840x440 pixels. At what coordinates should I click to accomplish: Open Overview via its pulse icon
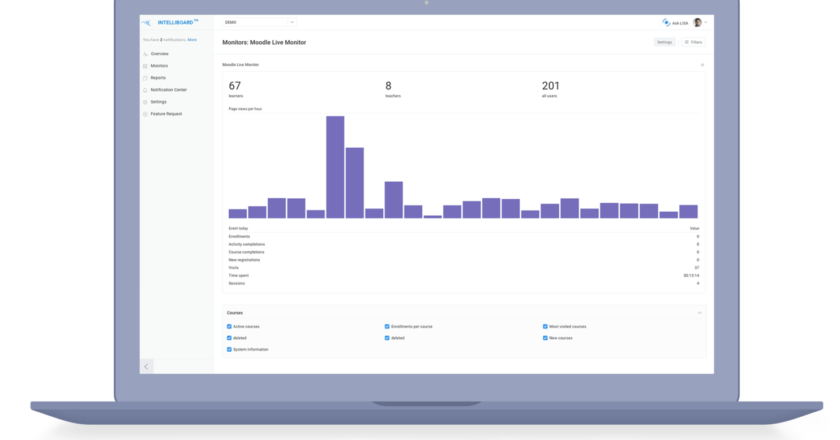point(145,54)
